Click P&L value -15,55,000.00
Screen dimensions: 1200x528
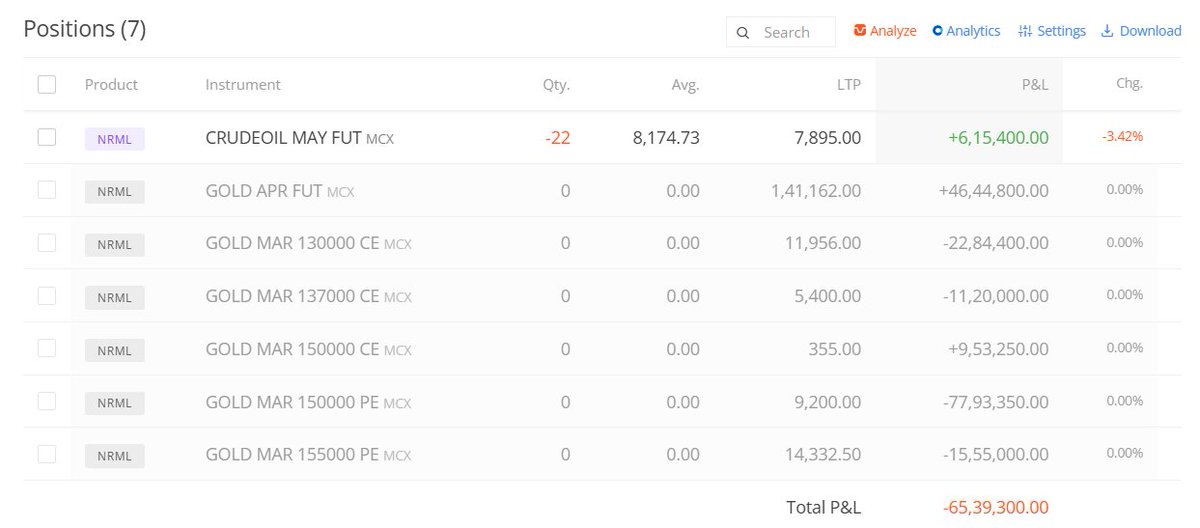(x=996, y=454)
